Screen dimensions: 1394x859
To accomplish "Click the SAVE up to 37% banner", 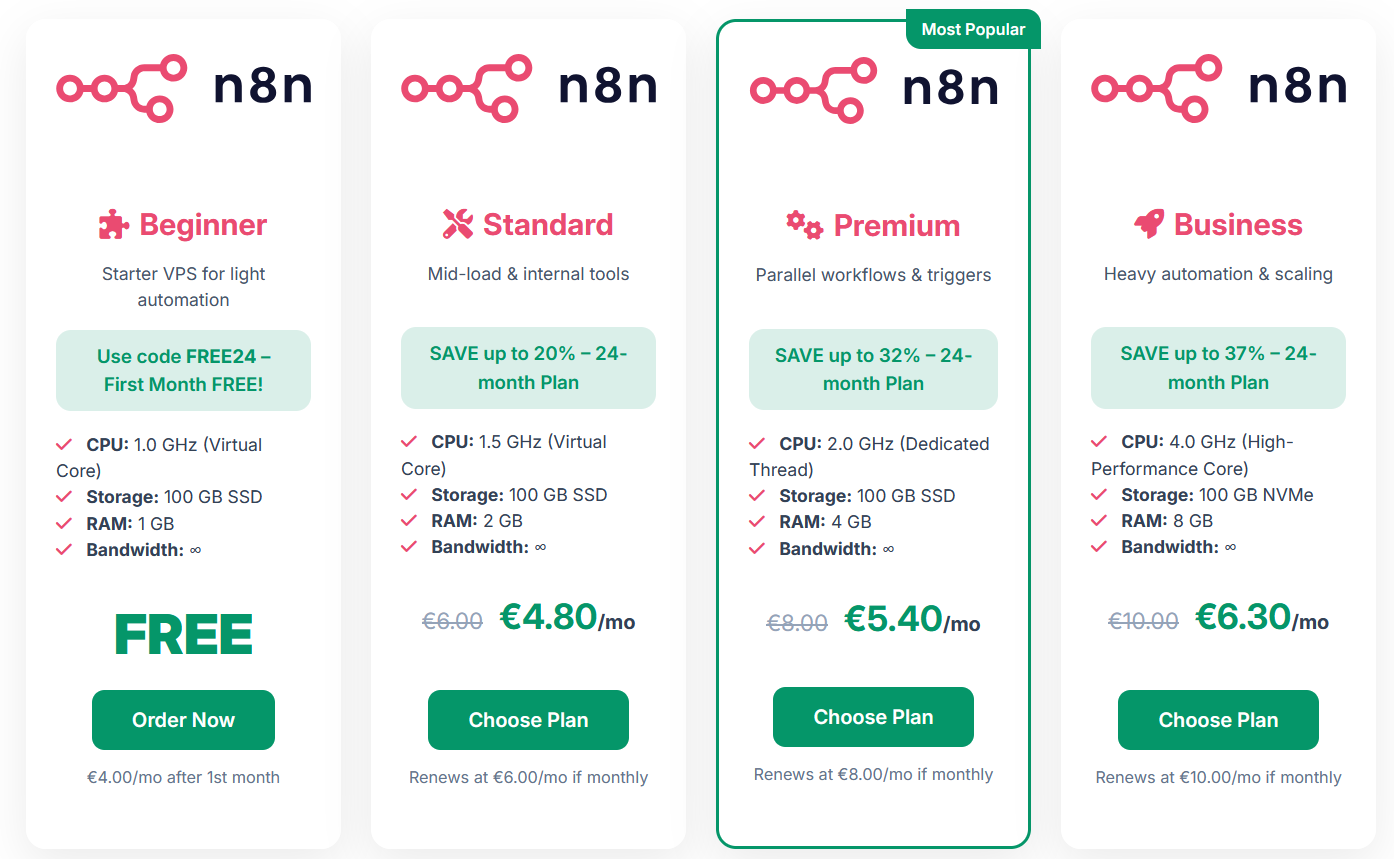I will pos(1218,368).
